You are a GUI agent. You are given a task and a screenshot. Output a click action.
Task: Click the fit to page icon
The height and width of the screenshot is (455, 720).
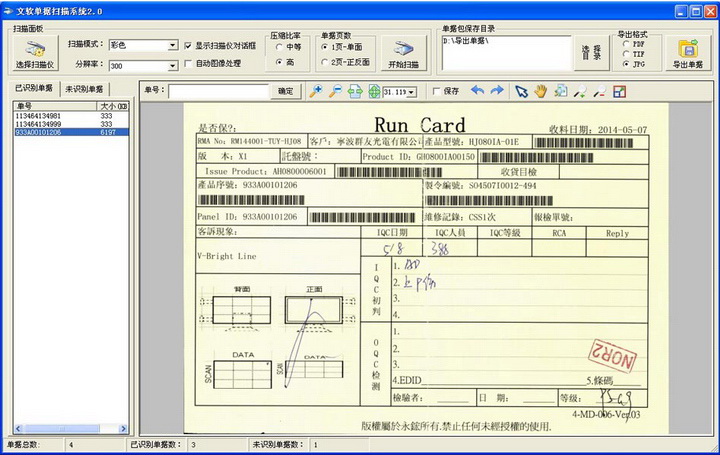374,91
